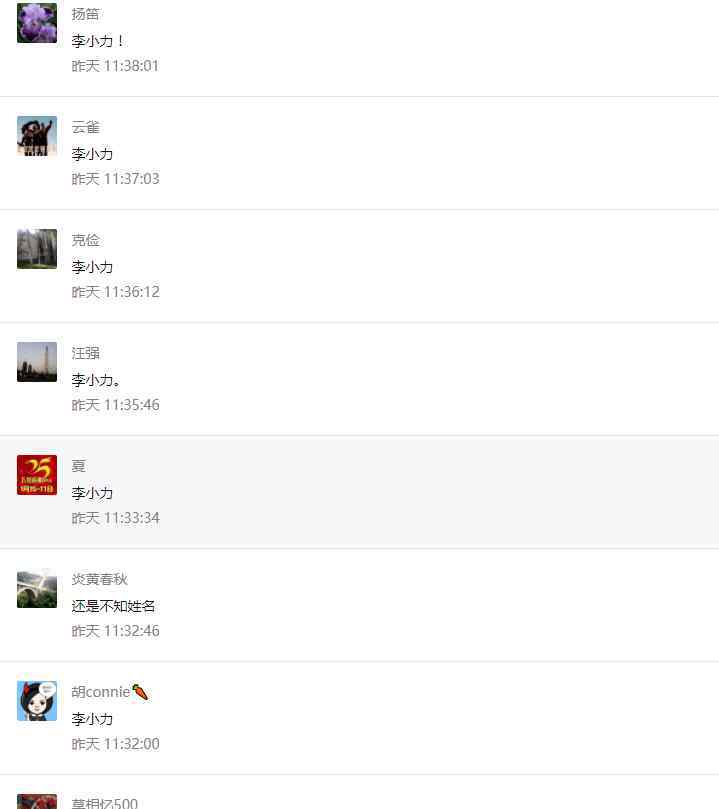Click the carrot emoji beside 胡connie

pos(140,692)
